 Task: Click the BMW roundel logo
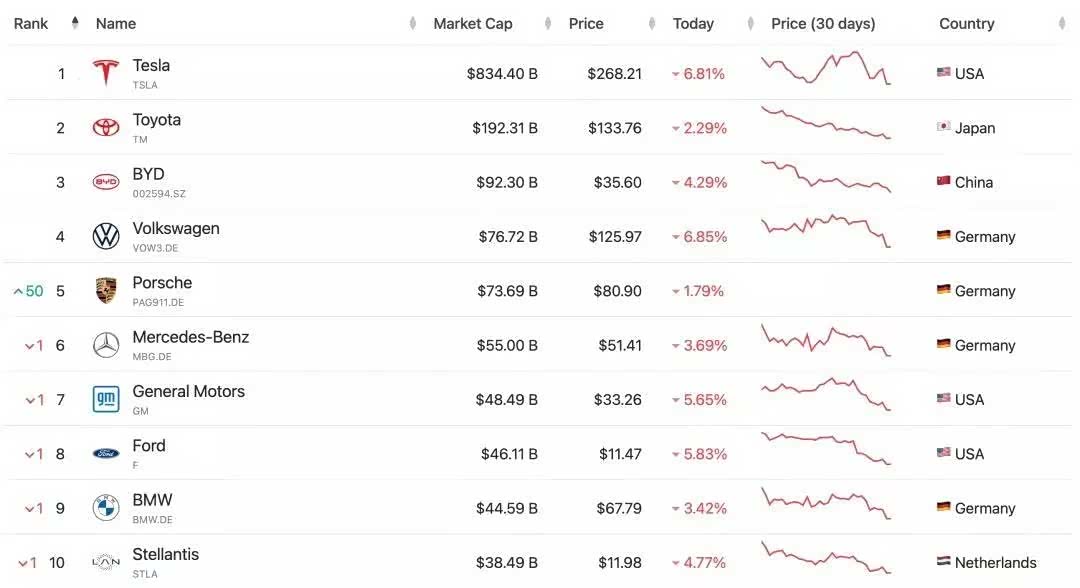(106, 508)
